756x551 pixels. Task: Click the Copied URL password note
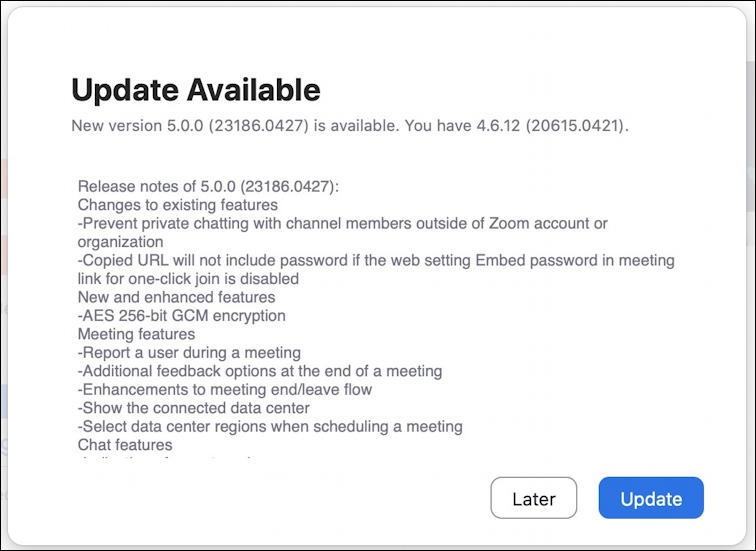tap(376, 260)
